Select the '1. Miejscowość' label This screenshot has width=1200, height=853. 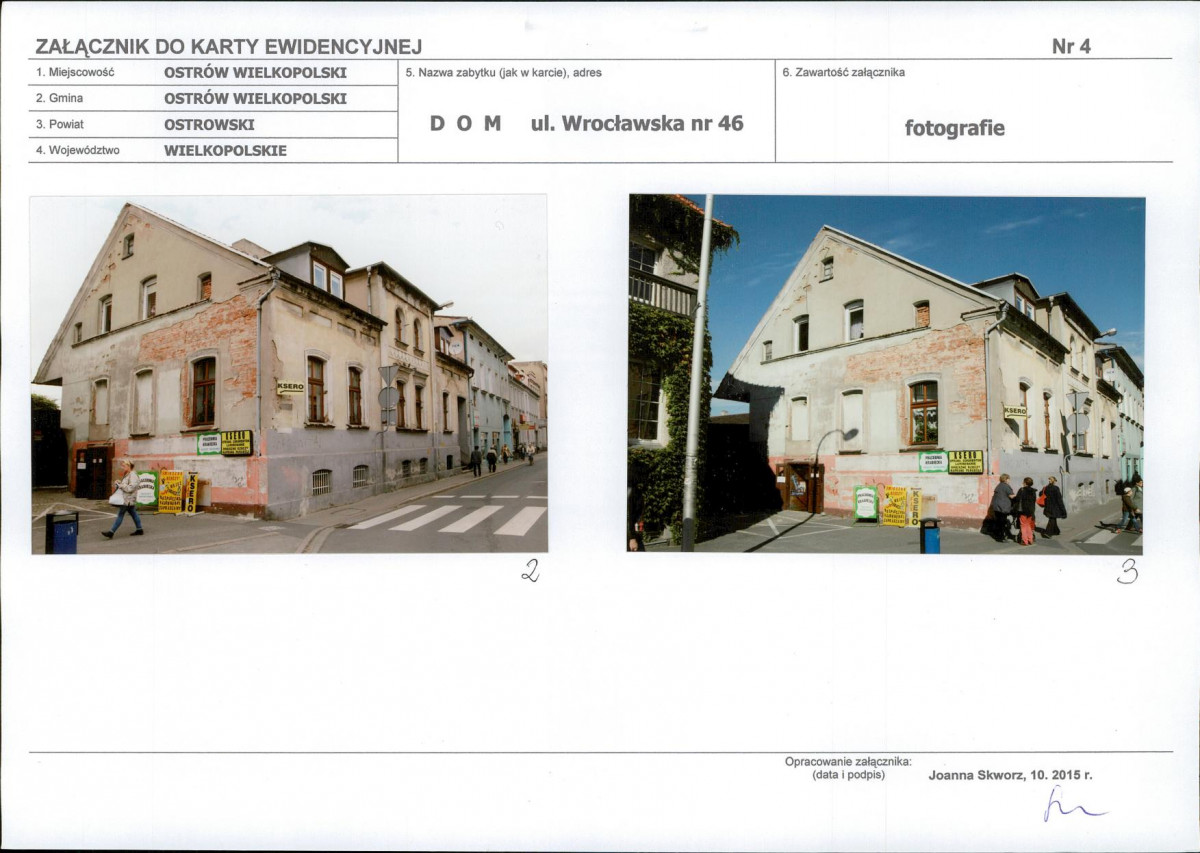tap(75, 73)
